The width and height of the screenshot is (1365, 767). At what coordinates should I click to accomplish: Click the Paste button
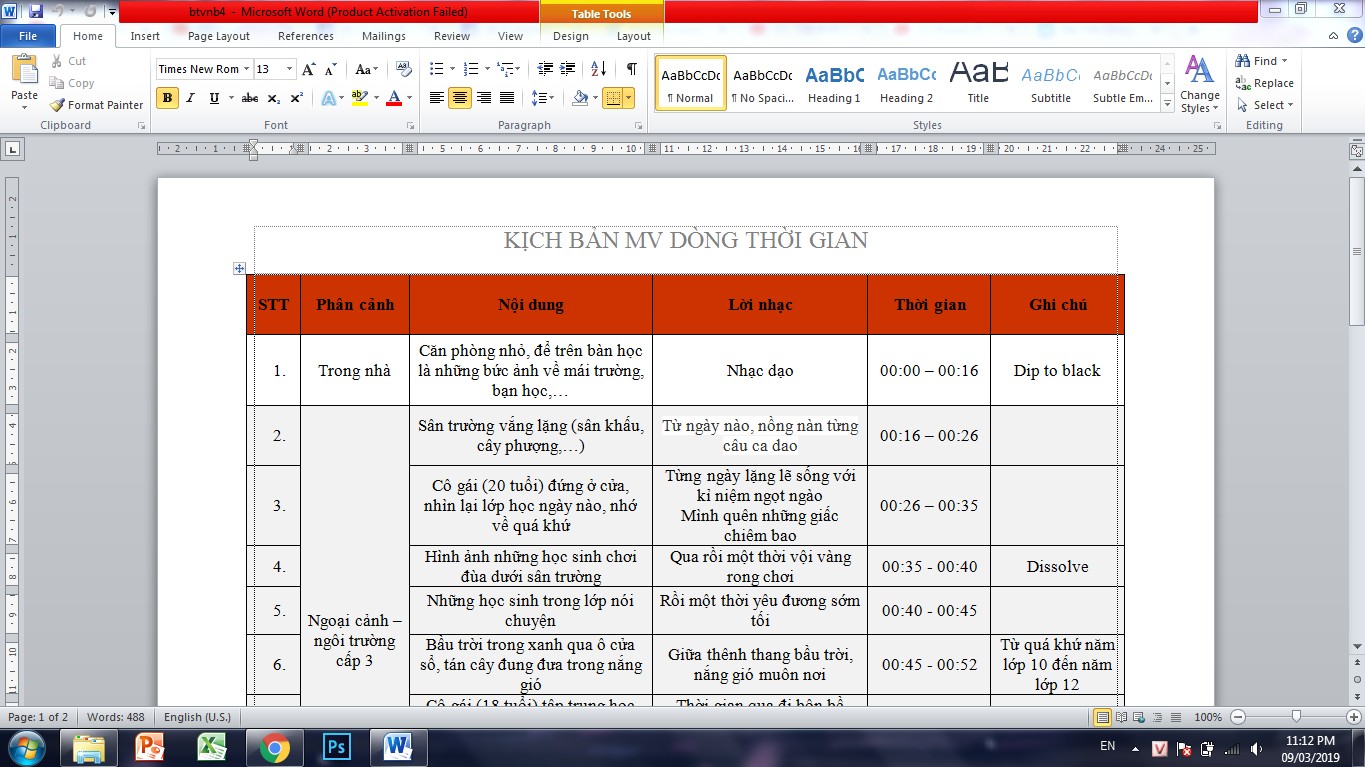[24, 81]
